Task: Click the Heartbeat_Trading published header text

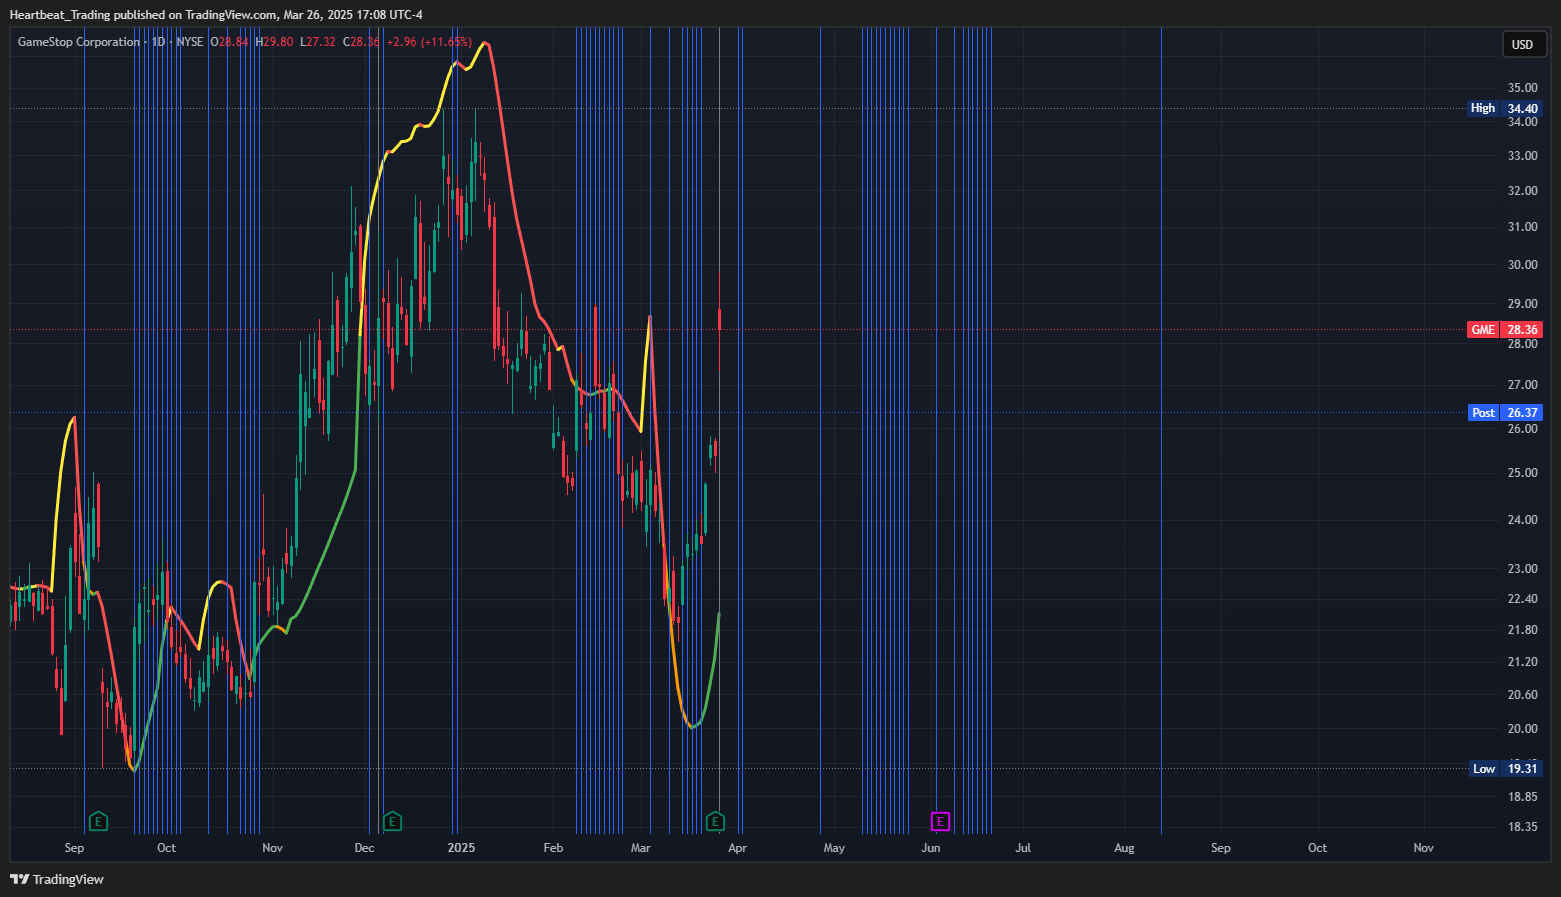Action: (216, 14)
